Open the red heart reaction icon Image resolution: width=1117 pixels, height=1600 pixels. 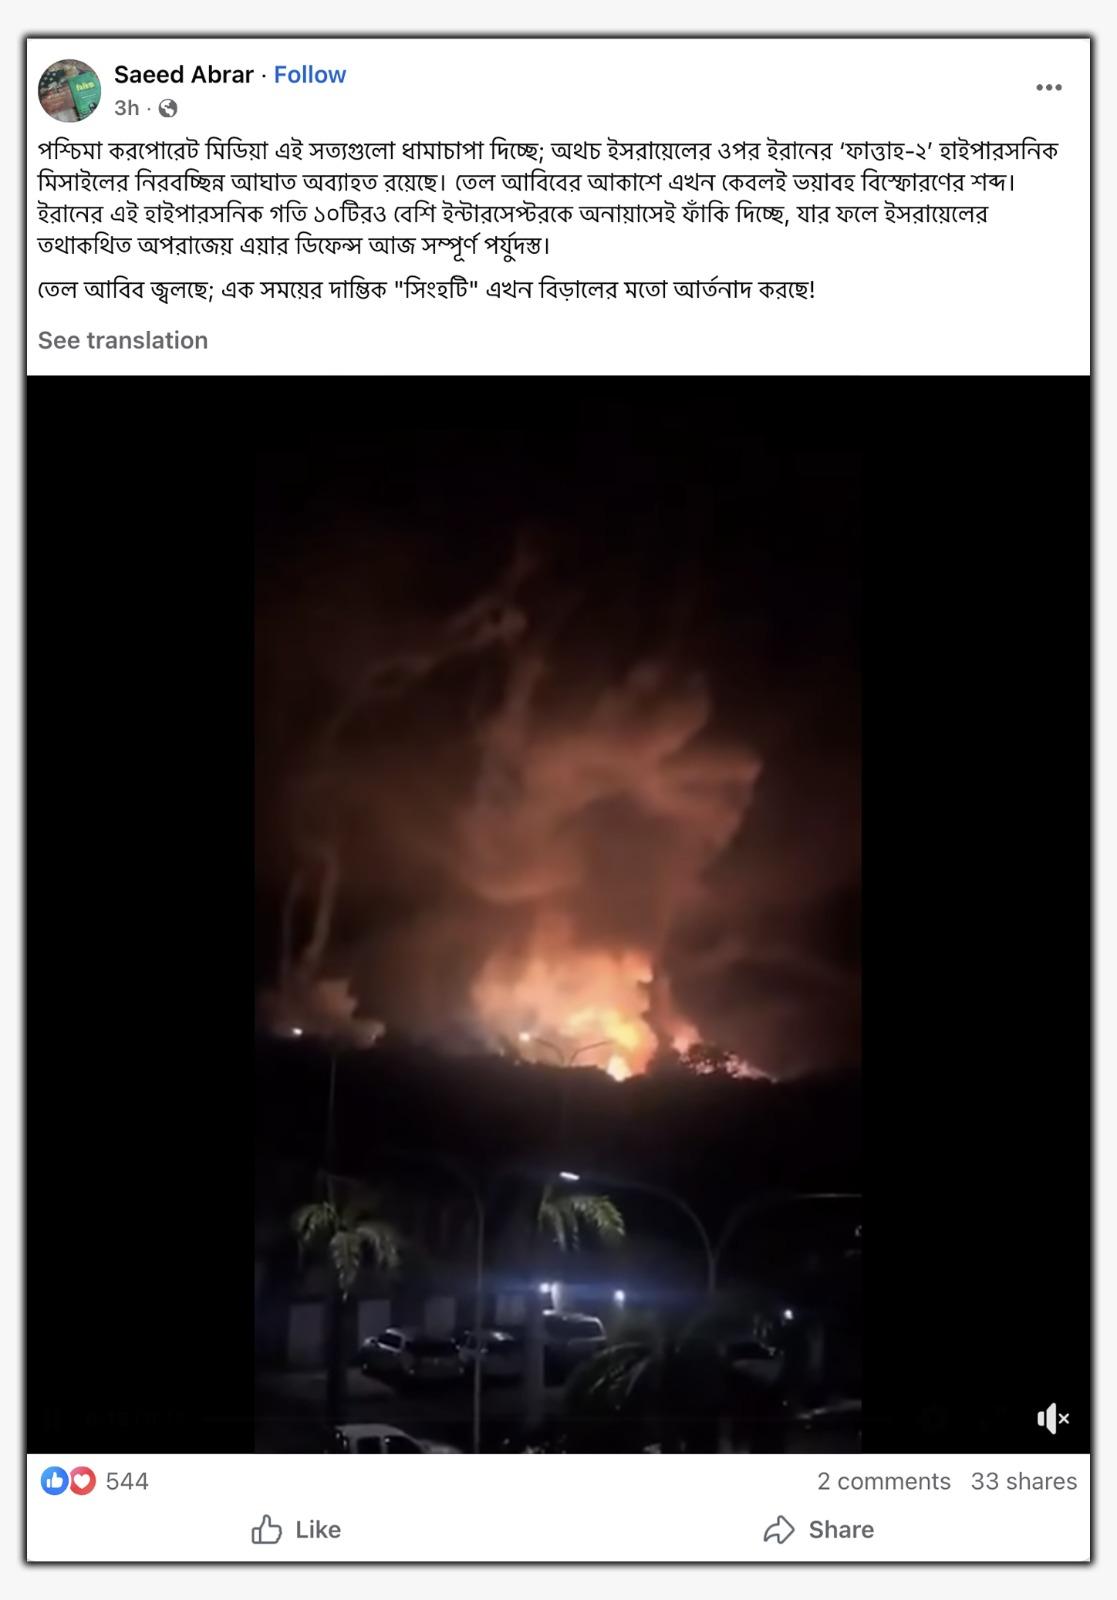click(82, 1481)
